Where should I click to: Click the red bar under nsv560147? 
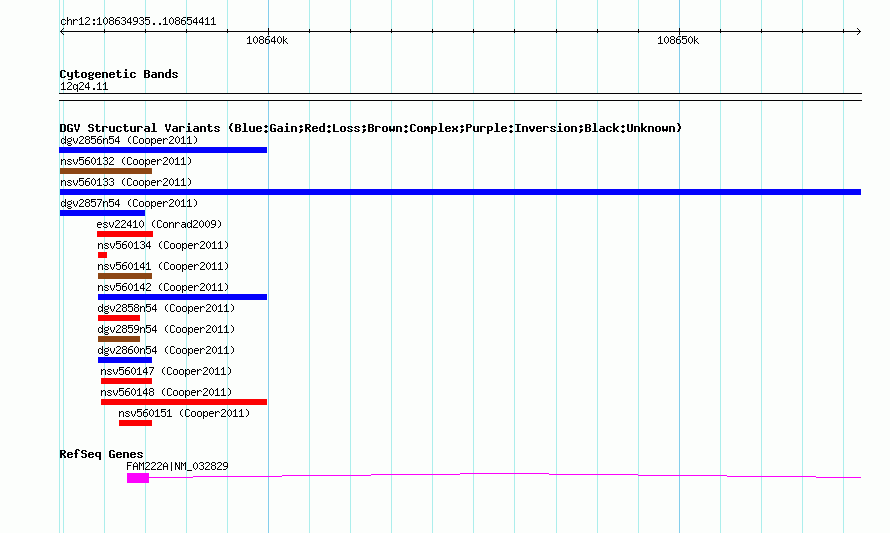[x=127, y=381]
